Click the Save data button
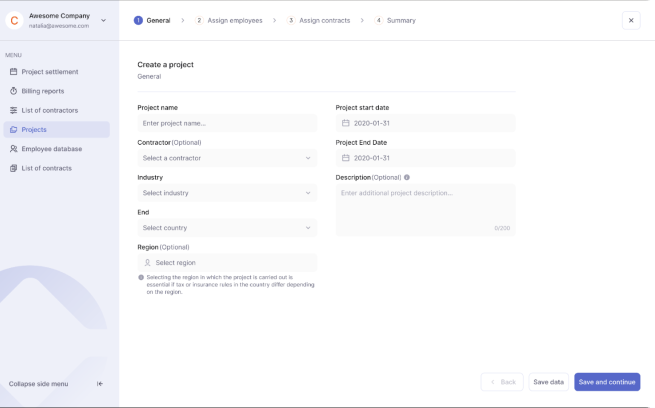The width and height of the screenshot is (655, 408). coord(548,382)
